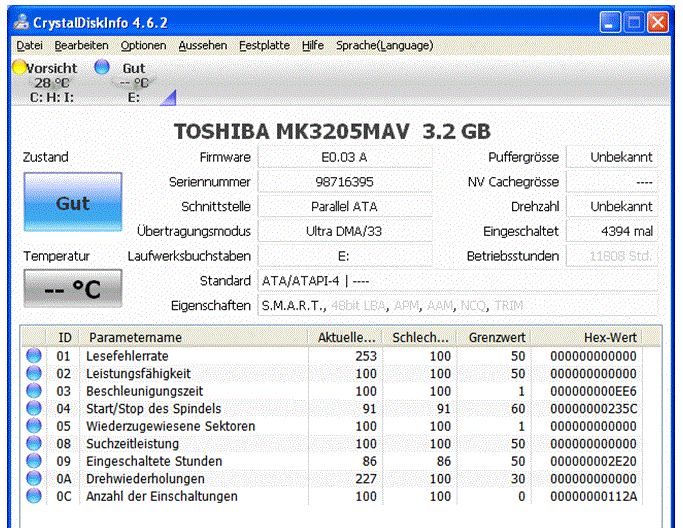Viewport: 683px width, 528px height.
Task: Click the status orb beside Start/Stop des Spindels
Action: 34,408
